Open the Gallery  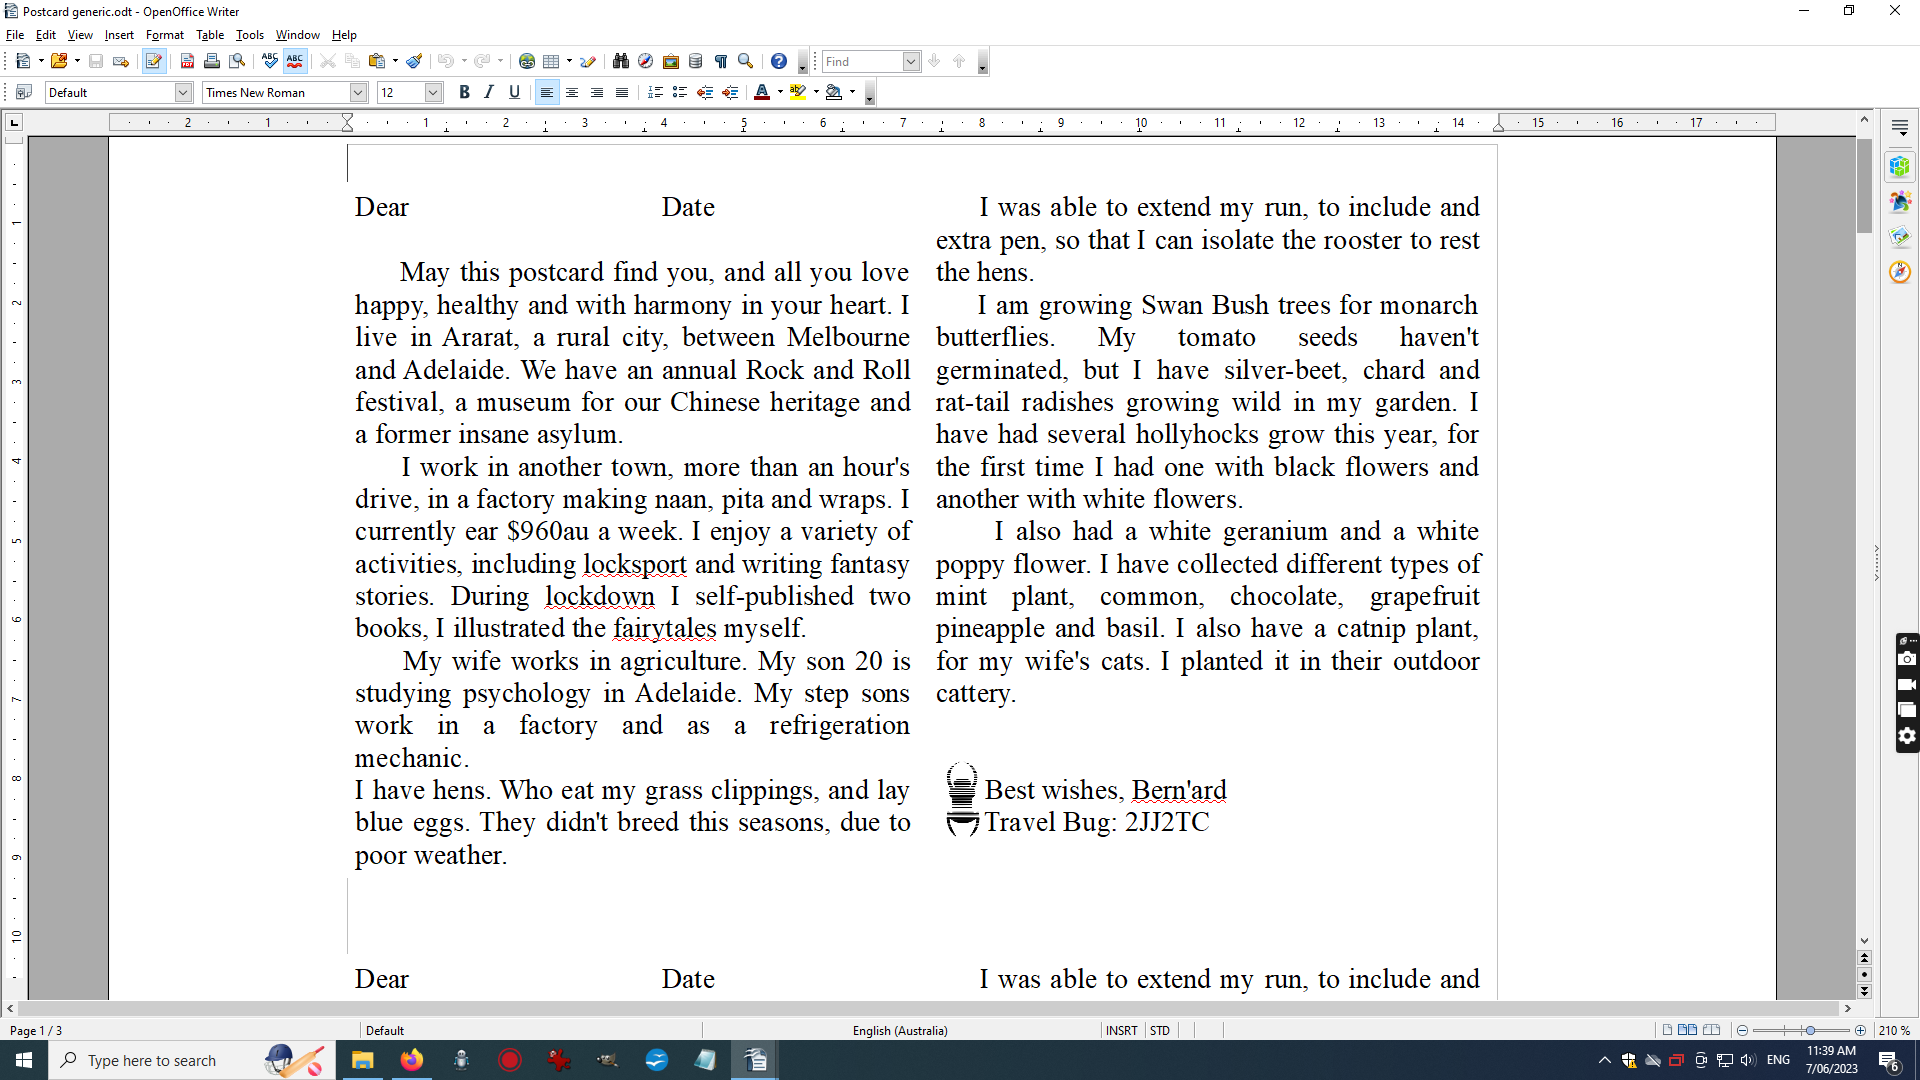pyautogui.click(x=671, y=61)
